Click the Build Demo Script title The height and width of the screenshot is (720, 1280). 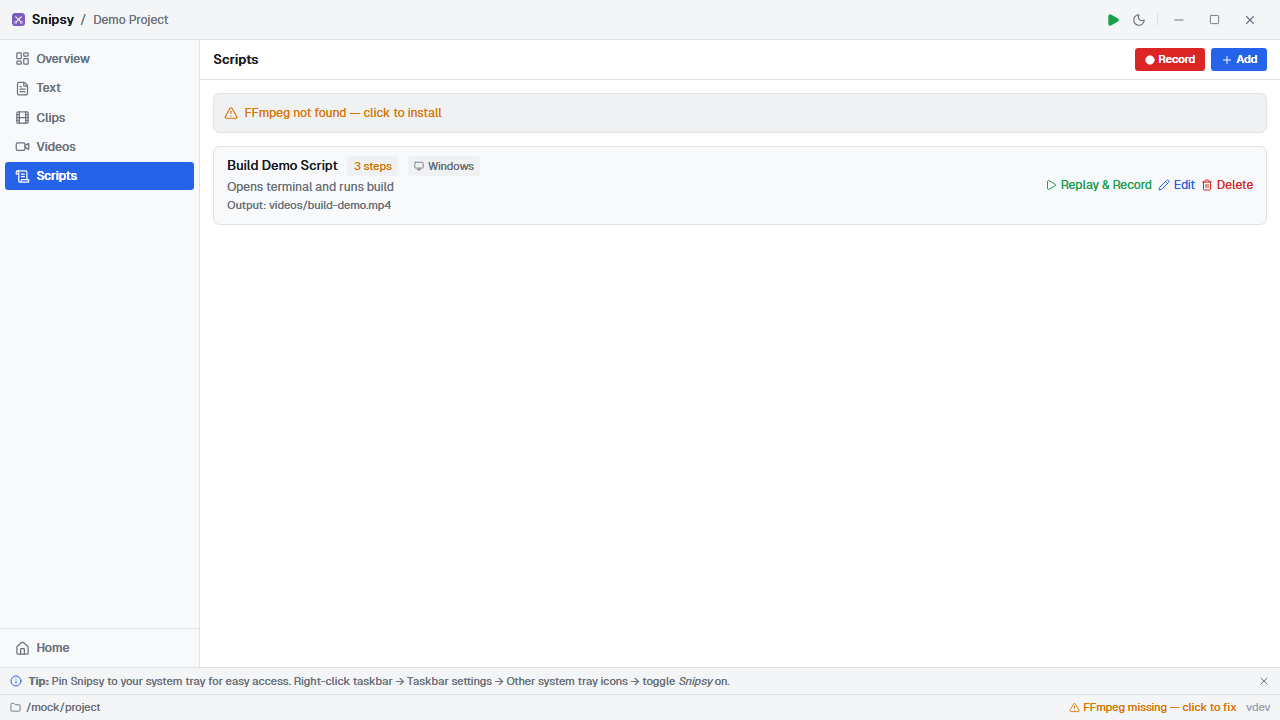[282, 165]
